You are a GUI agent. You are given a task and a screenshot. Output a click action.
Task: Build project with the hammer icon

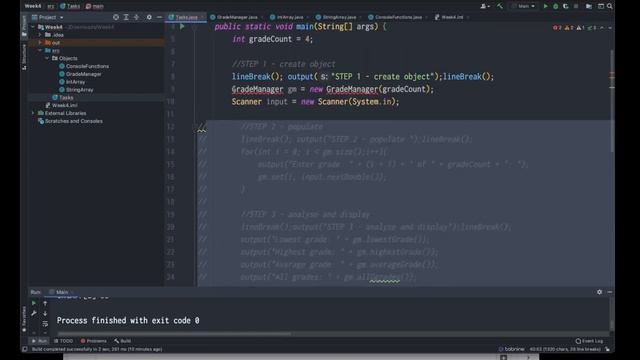pos(500,6)
